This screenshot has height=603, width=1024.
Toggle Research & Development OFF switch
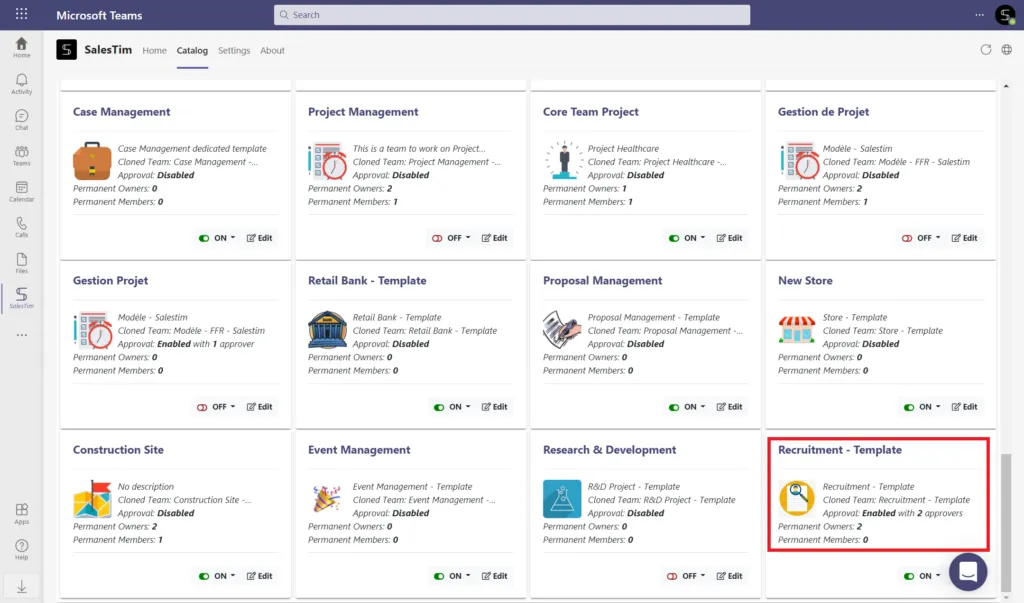coord(672,576)
